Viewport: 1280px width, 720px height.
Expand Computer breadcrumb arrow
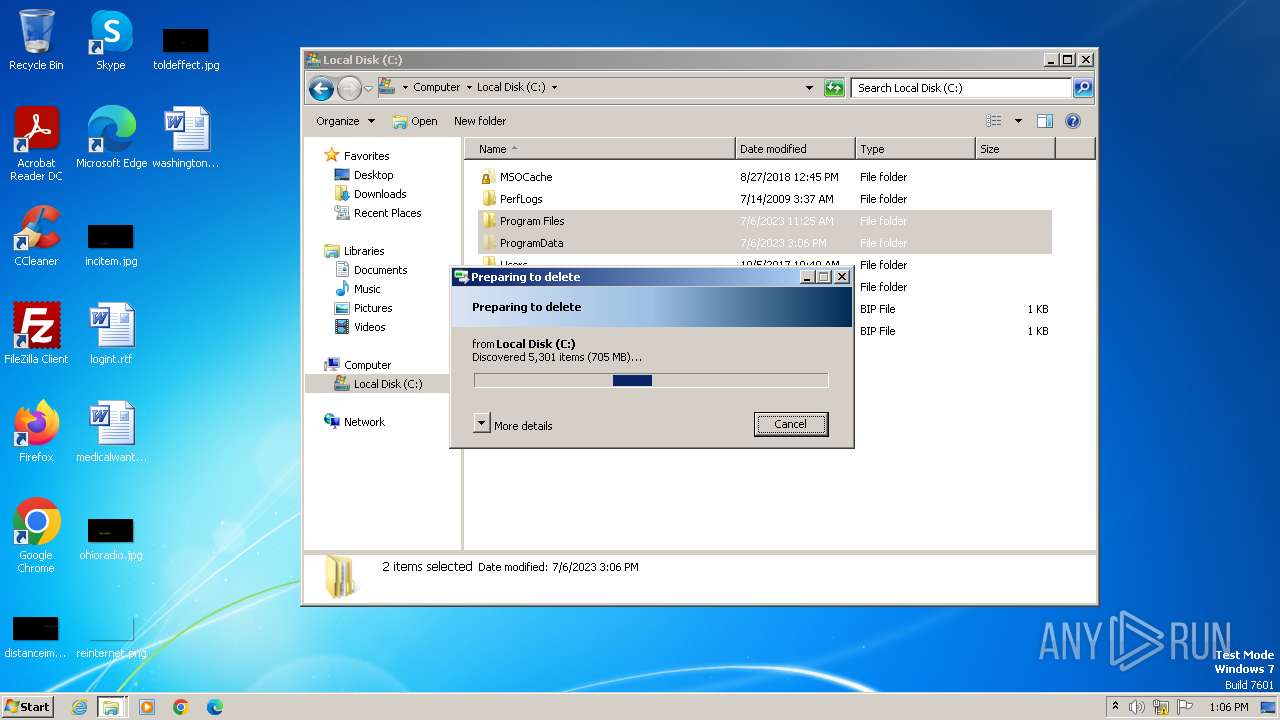pyautogui.click(x=468, y=87)
